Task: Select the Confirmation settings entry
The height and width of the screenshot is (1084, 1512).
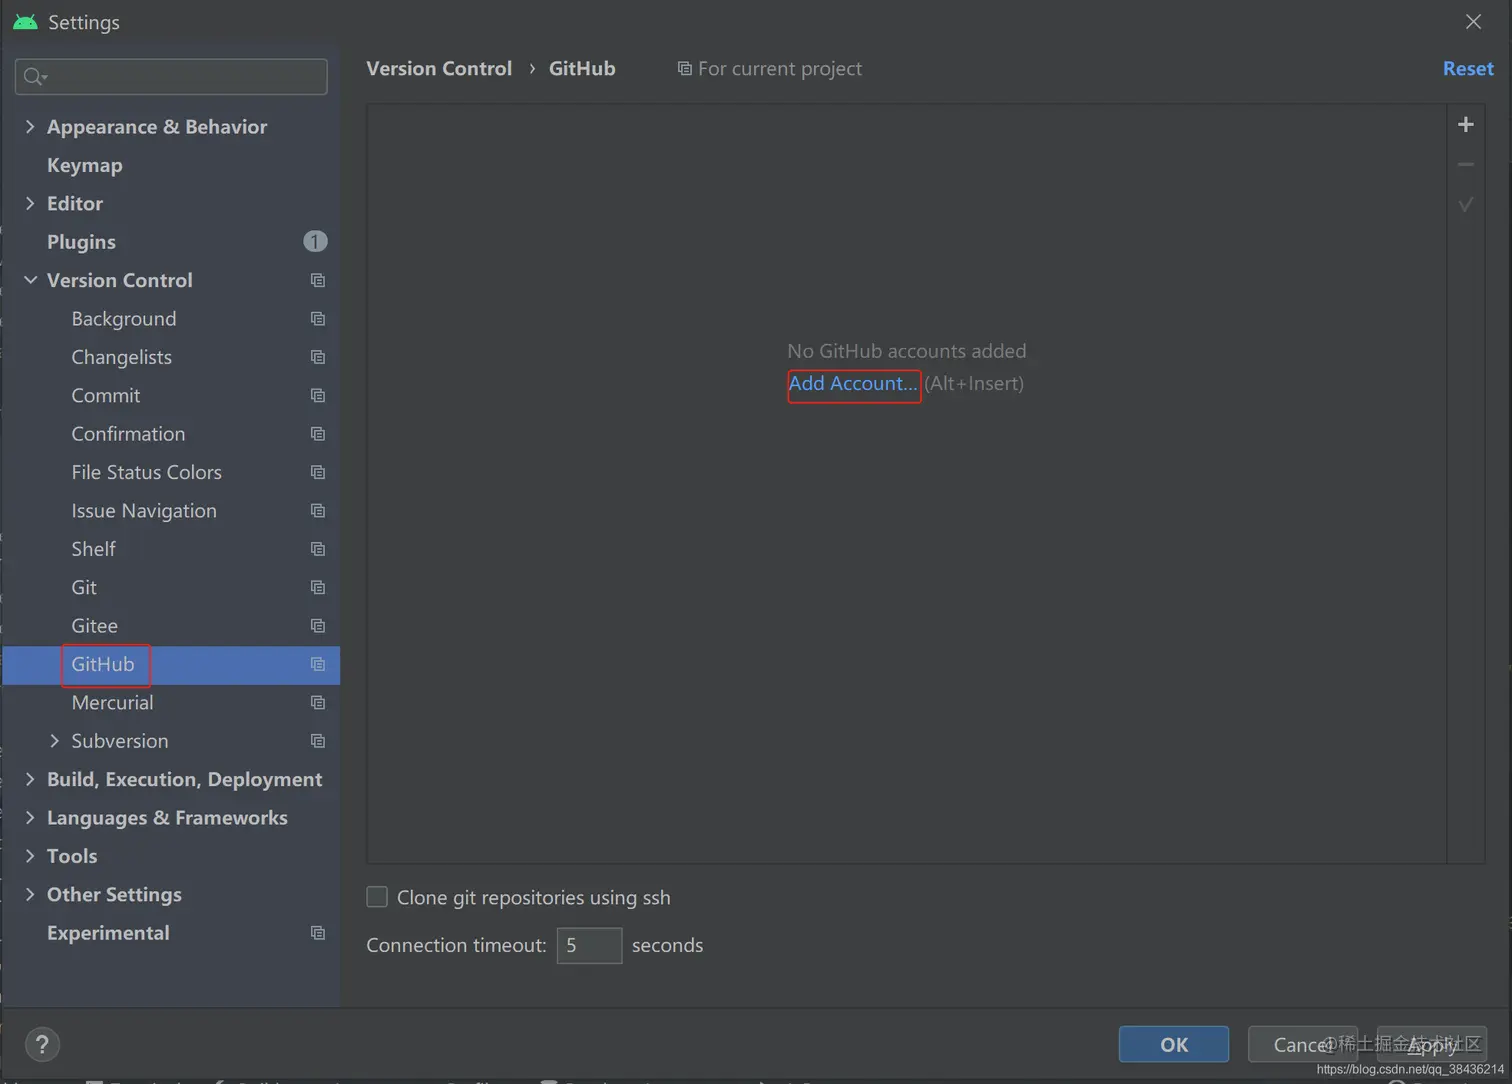Action: click(128, 434)
